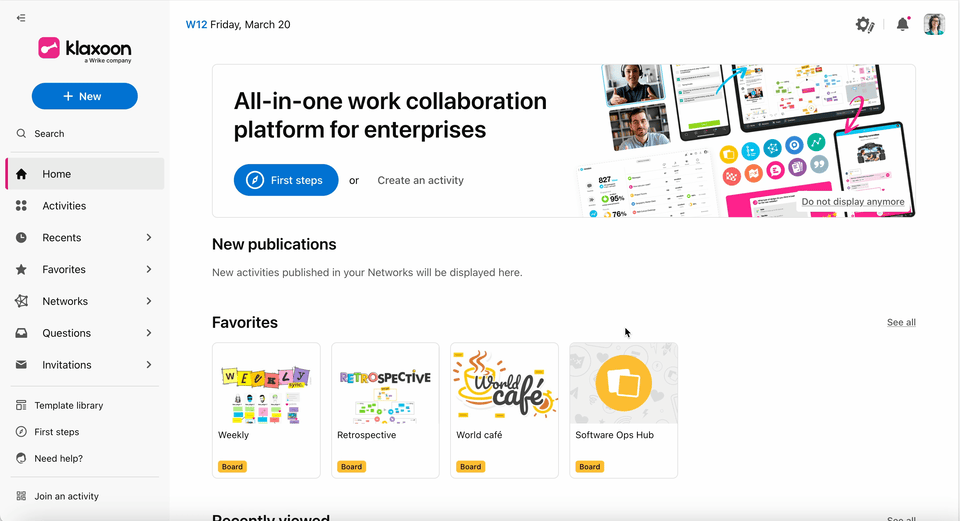Click the Activities four-dots icon
Image resolution: width=960 pixels, height=521 pixels.
[x=21, y=206]
